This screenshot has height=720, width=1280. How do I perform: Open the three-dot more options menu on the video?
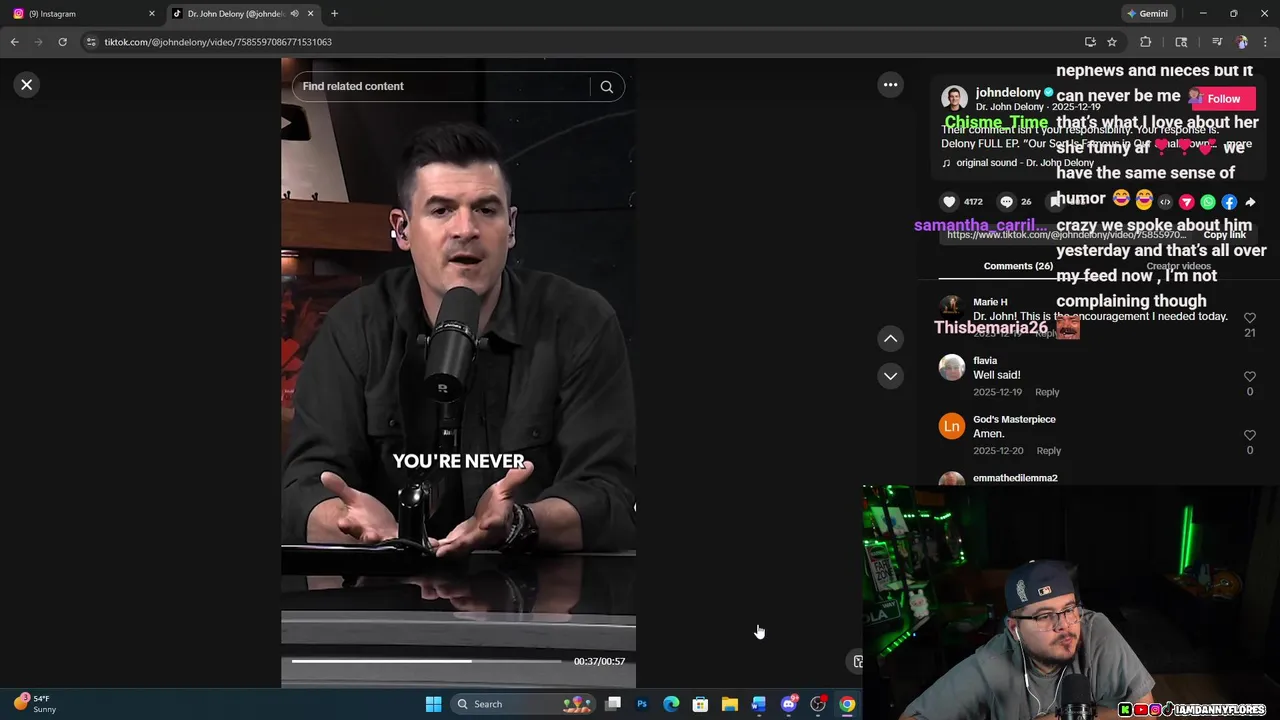click(890, 85)
